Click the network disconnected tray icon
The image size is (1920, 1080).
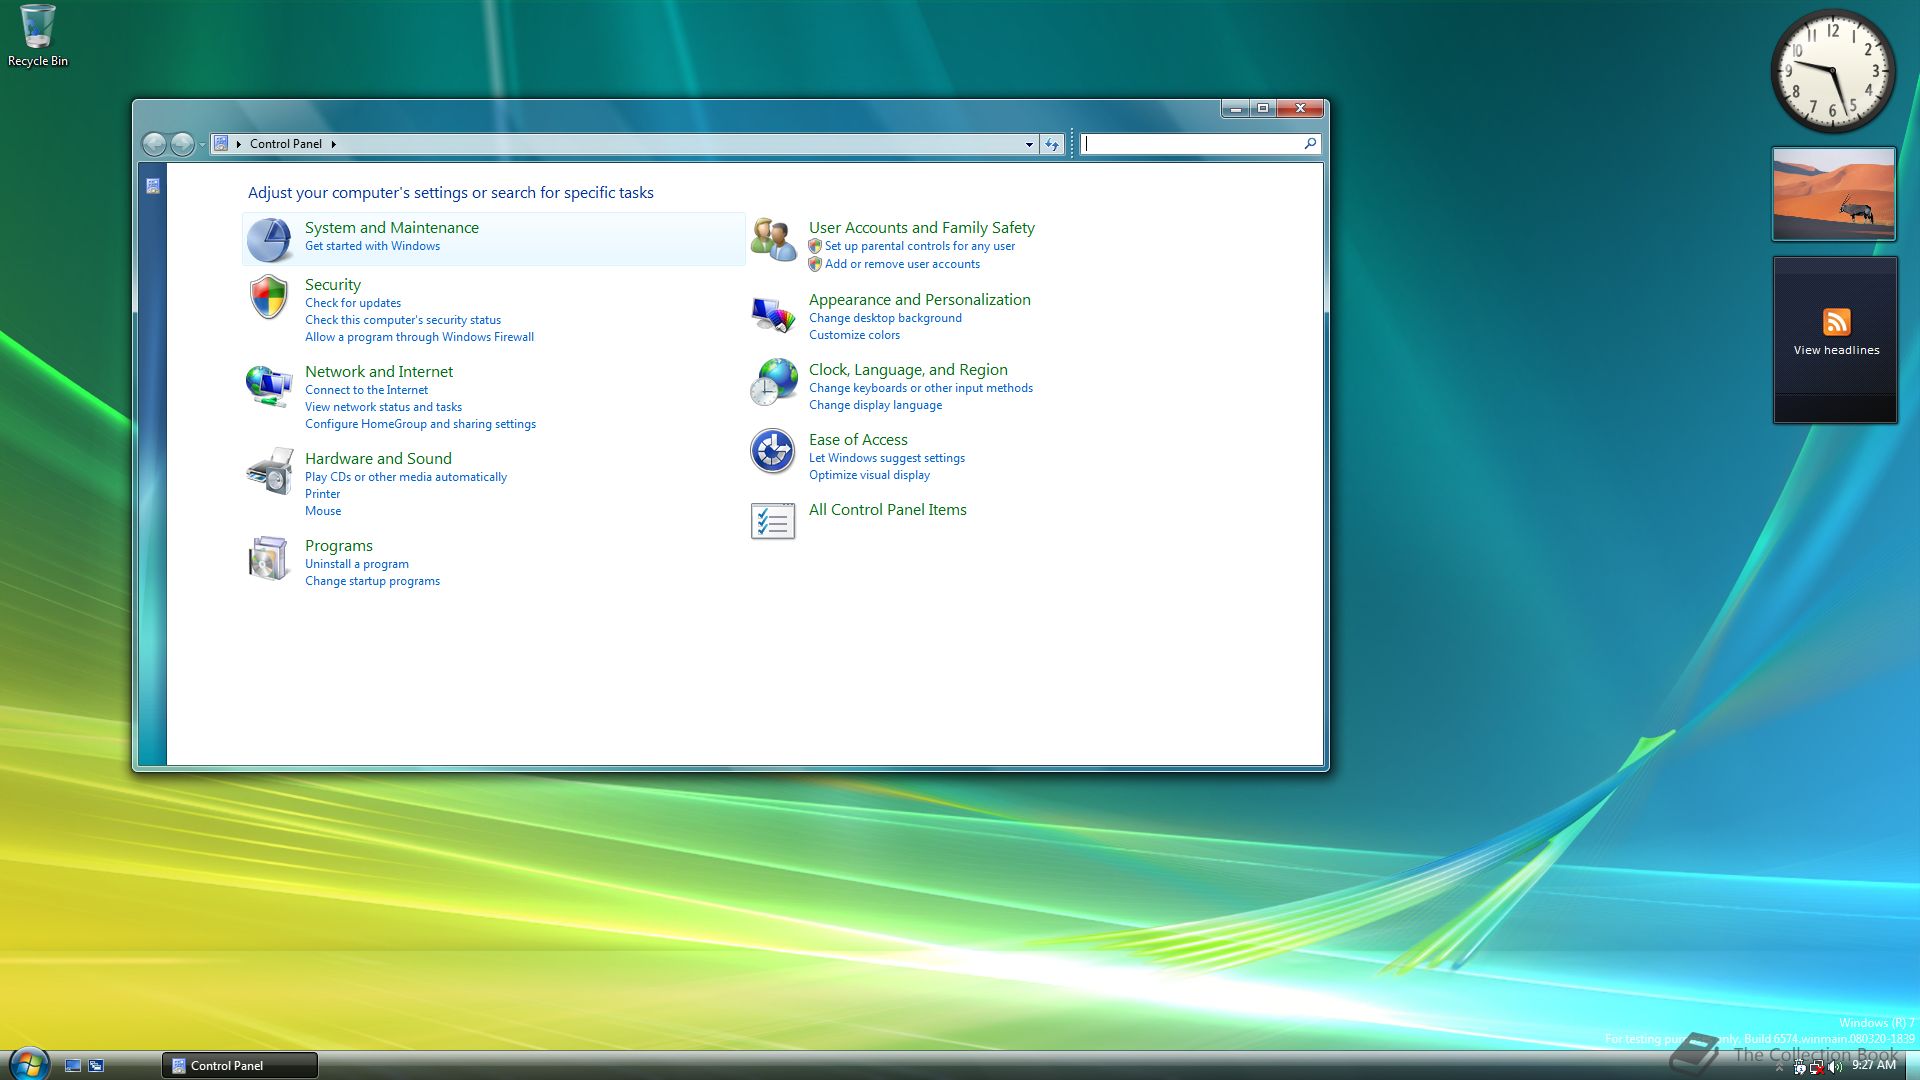pyautogui.click(x=1817, y=1067)
